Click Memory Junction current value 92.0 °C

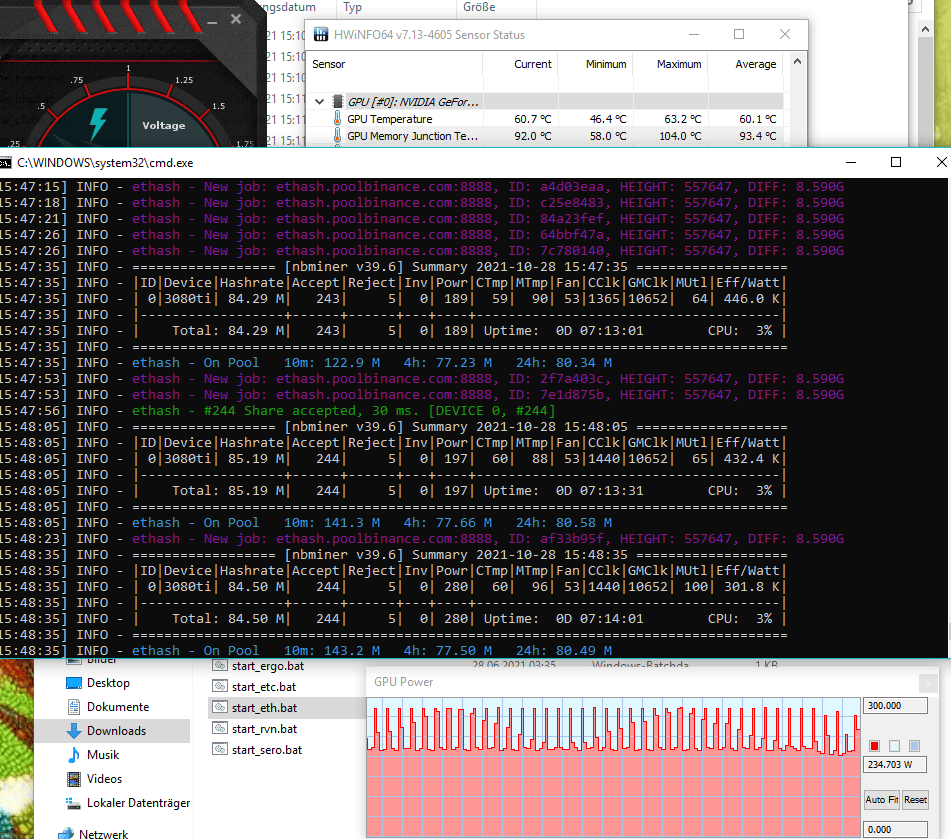click(x=533, y=136)
